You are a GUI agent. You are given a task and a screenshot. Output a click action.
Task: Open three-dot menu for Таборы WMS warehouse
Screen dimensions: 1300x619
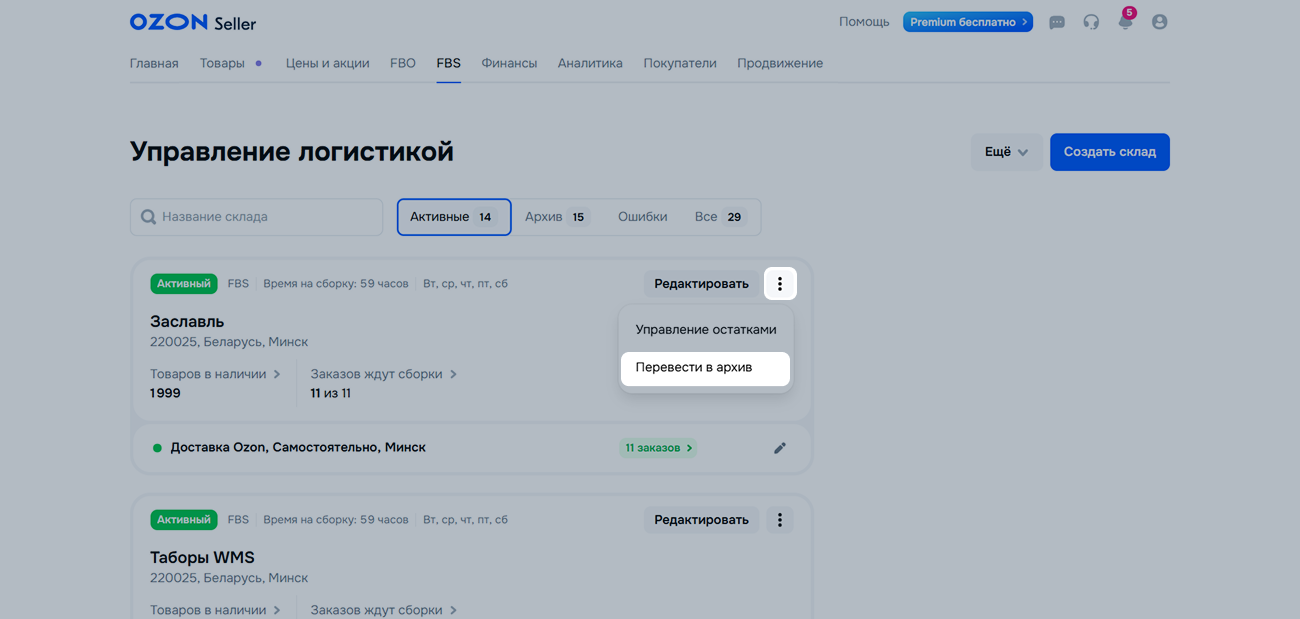pyautogui.click(x=780, y=520)
